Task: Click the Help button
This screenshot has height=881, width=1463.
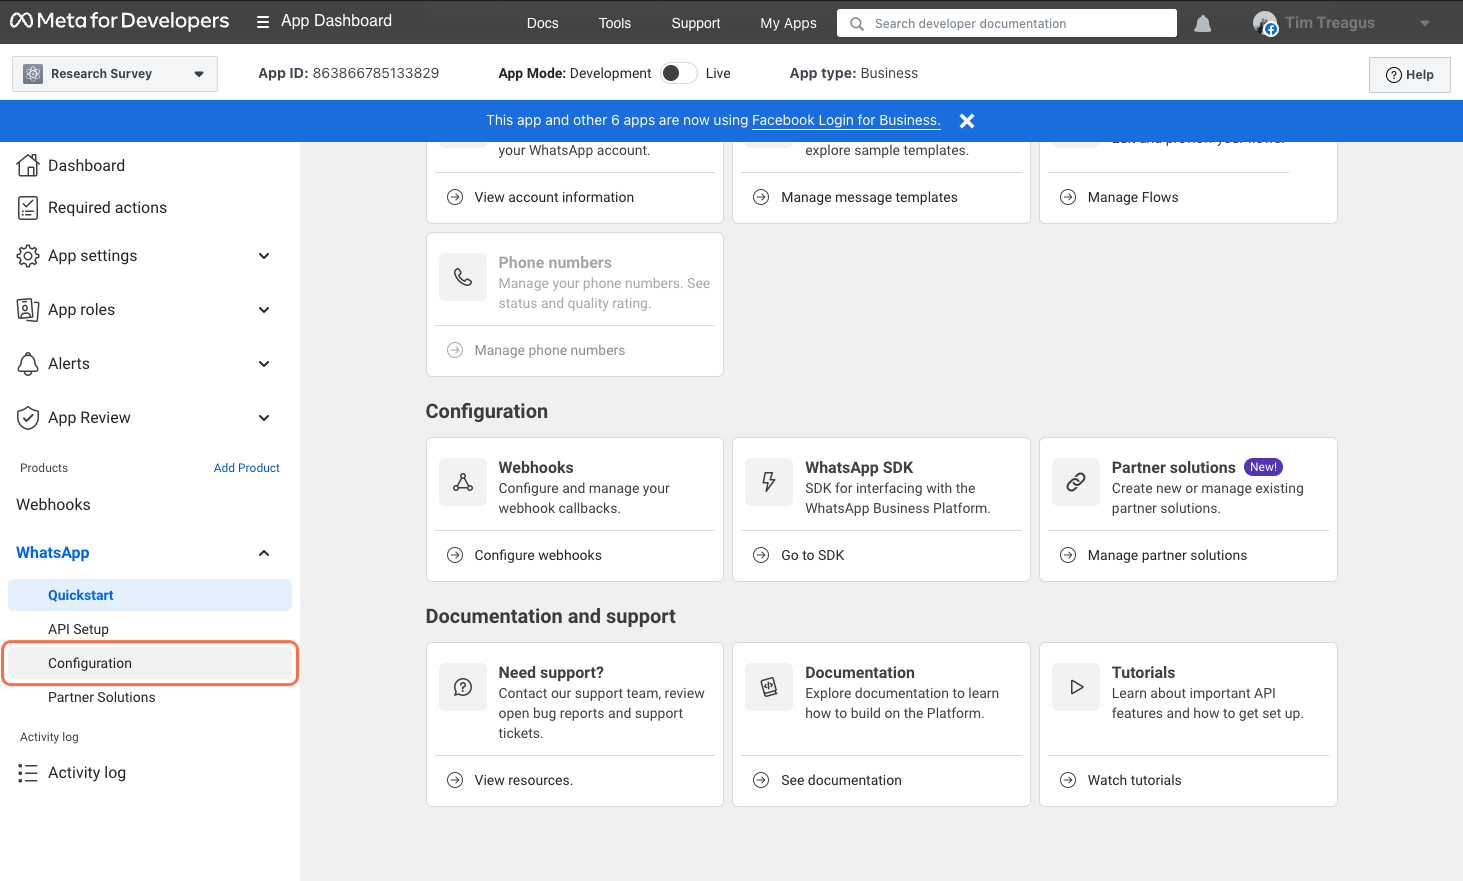Action: 1410,75
